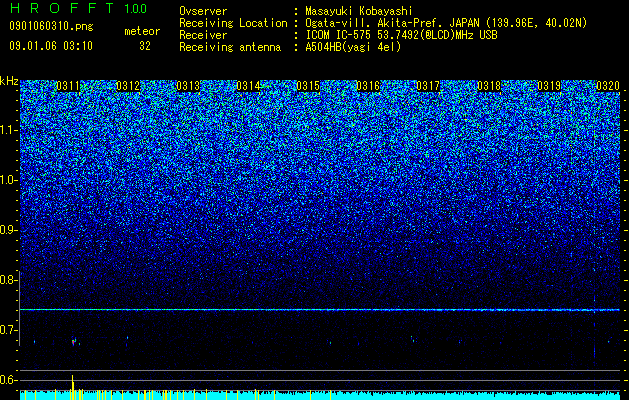The height and width of the screenshot is (400, 629).
Task: Select the 0901060310.png filename text
Action: [x=51, y=26]
